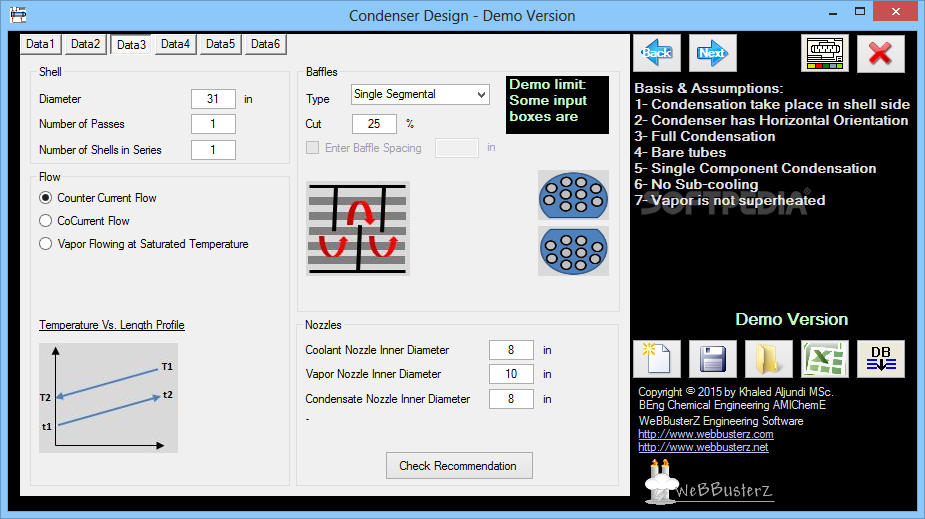This screenshot has height=519, width=925.
Task: Open the webbusterz.net link
Action: pos(703,447)
